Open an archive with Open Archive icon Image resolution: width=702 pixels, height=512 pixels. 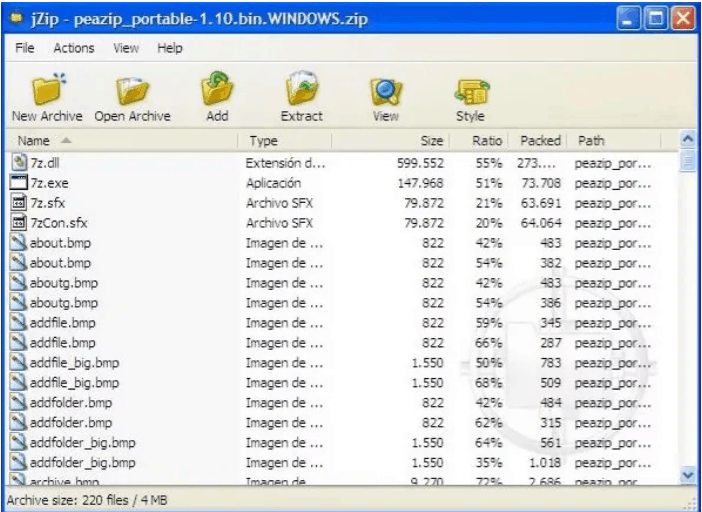[132, 92]
